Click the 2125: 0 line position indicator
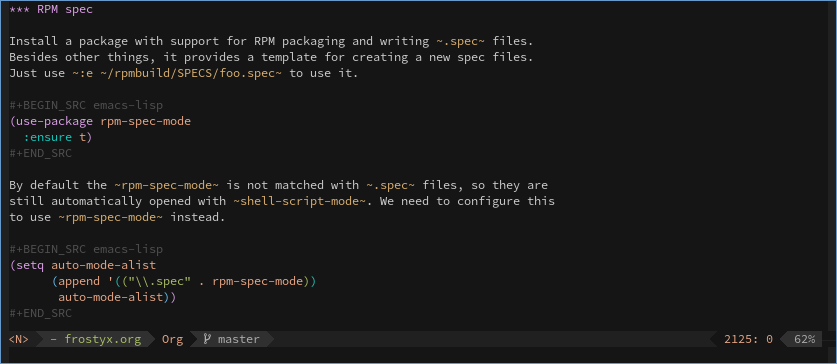The height and width of the screenshot is (364, 837). pos(748,339)
